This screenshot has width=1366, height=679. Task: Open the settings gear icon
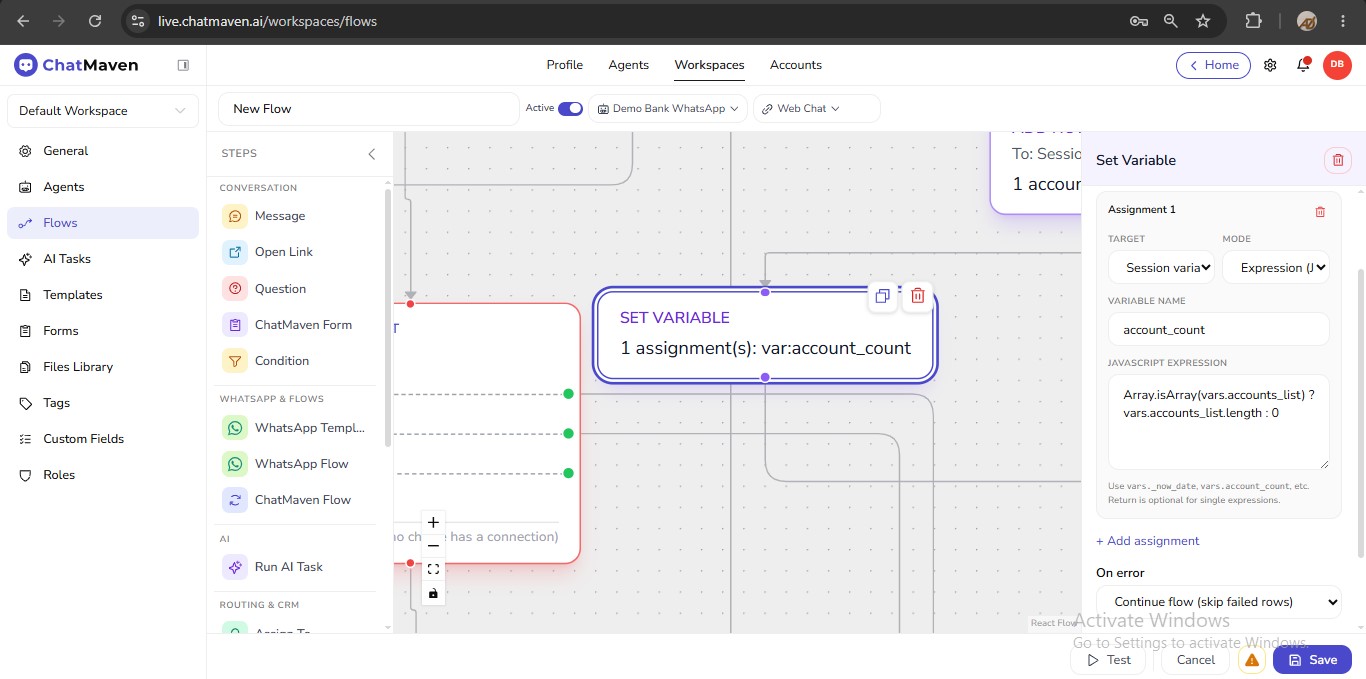coord(1270,65)
